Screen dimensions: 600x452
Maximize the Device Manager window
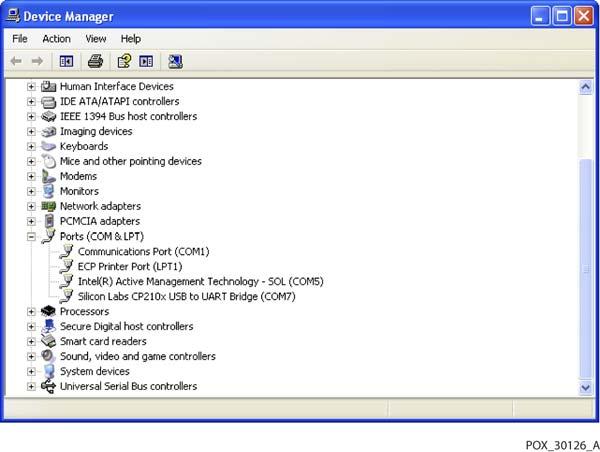click(x=562, y=16)
